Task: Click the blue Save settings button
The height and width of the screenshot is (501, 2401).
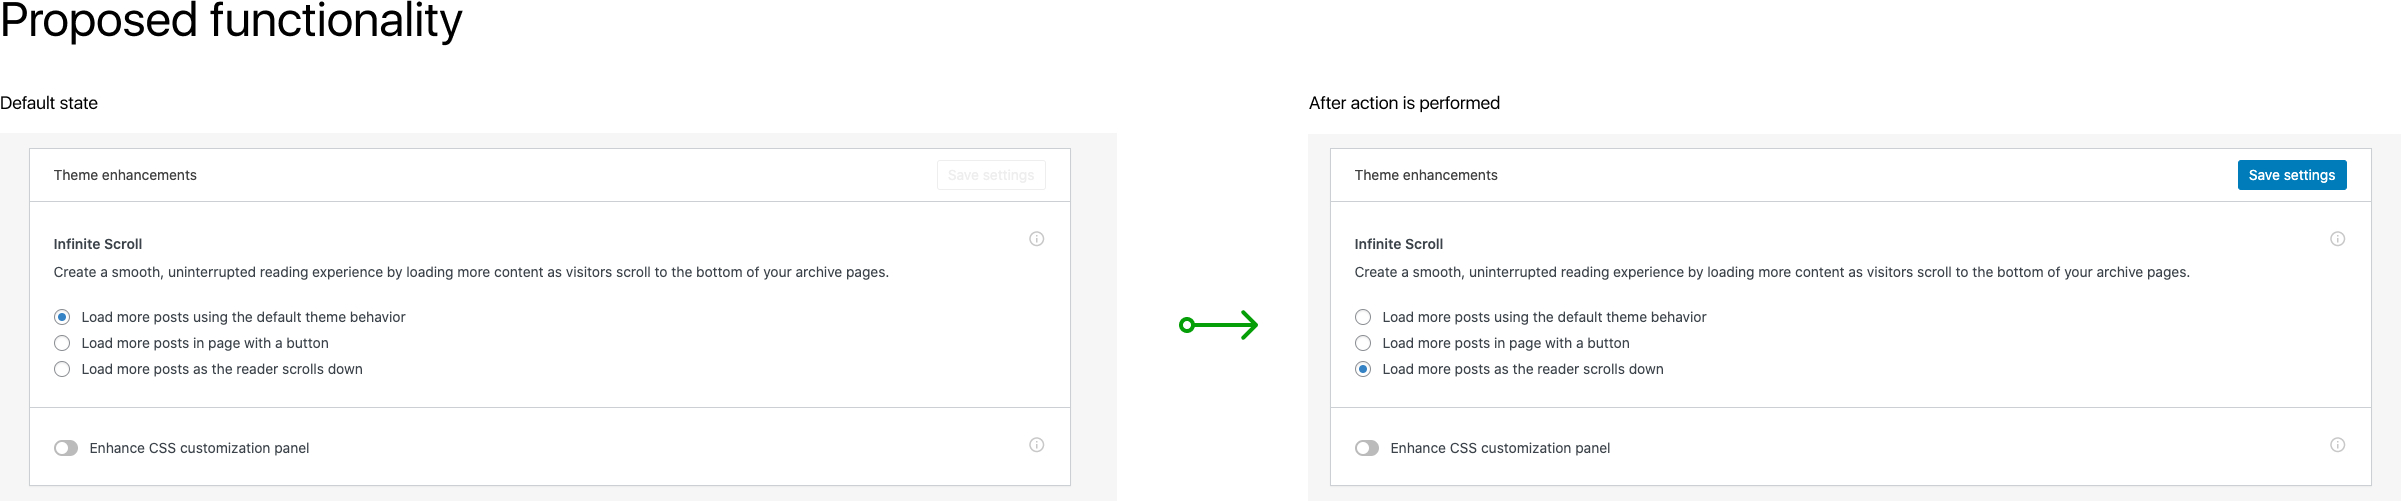Action: (2292, 175)
